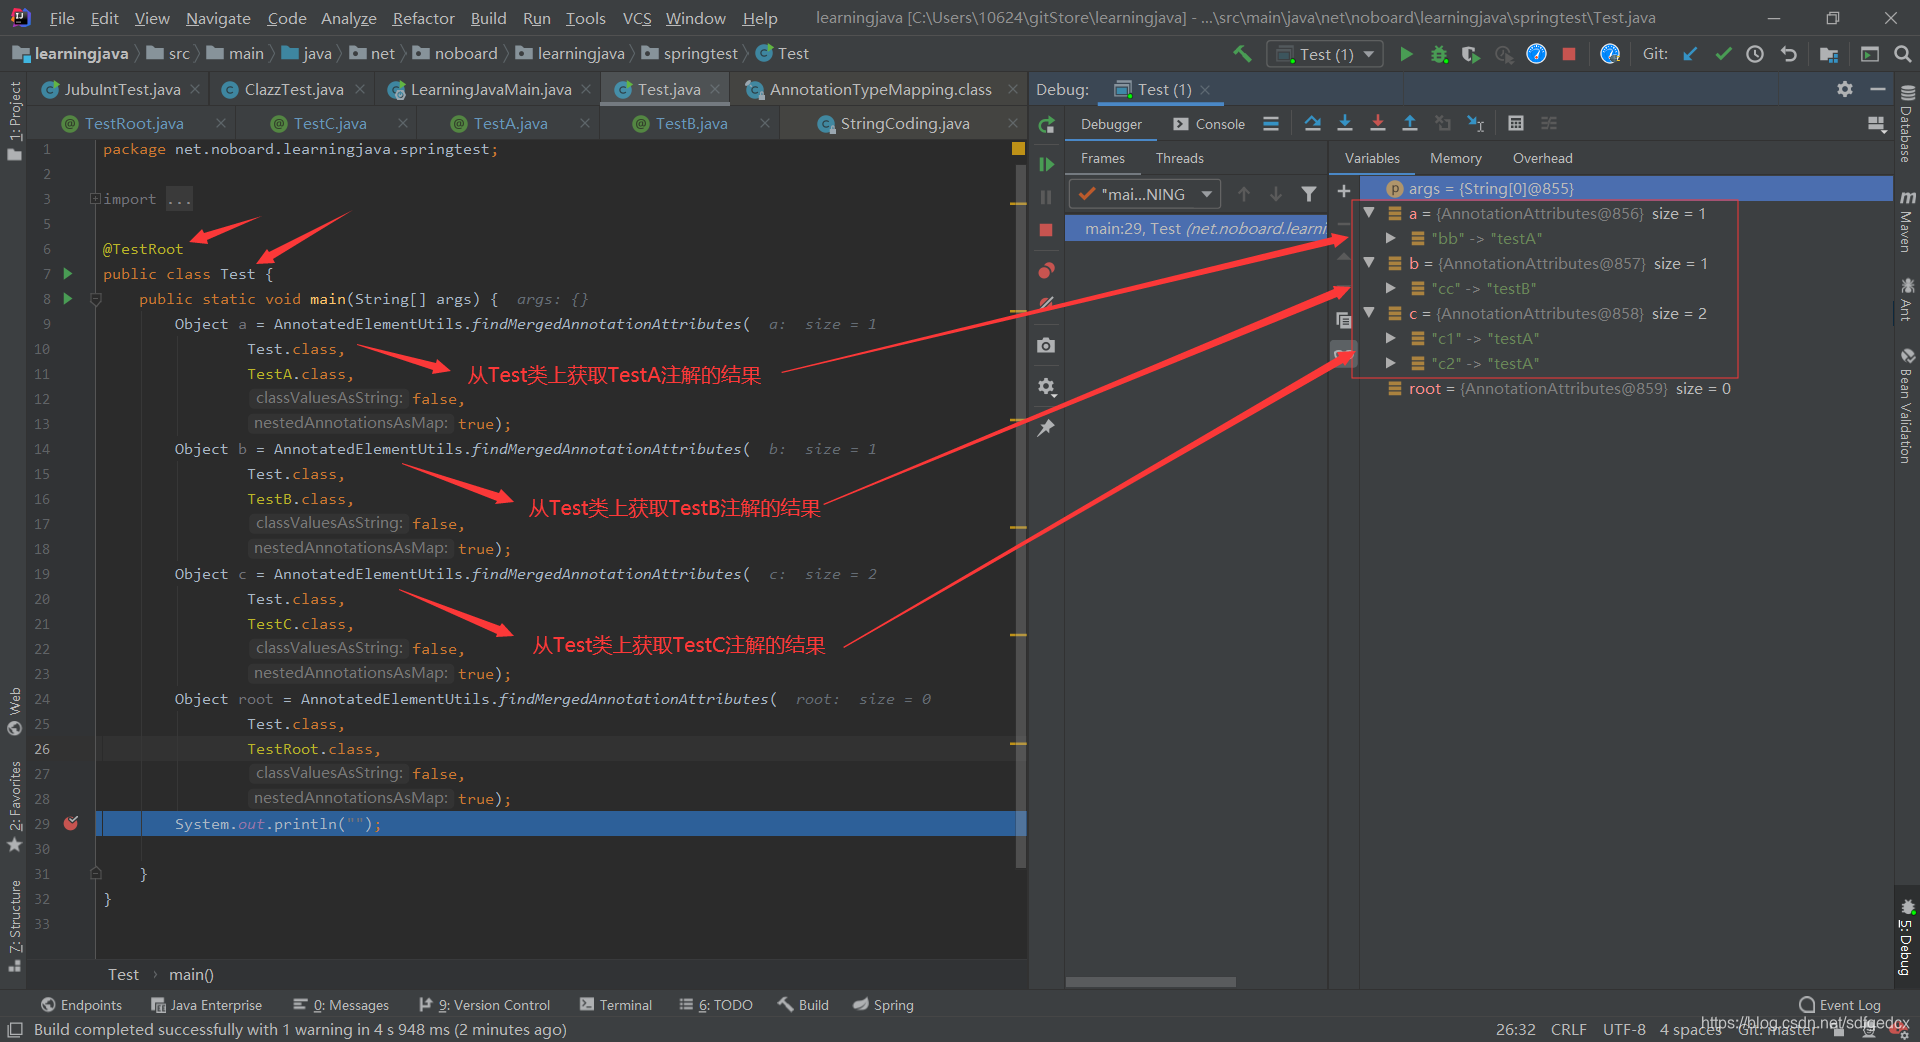Open the Event Log

(1840, 1005)
